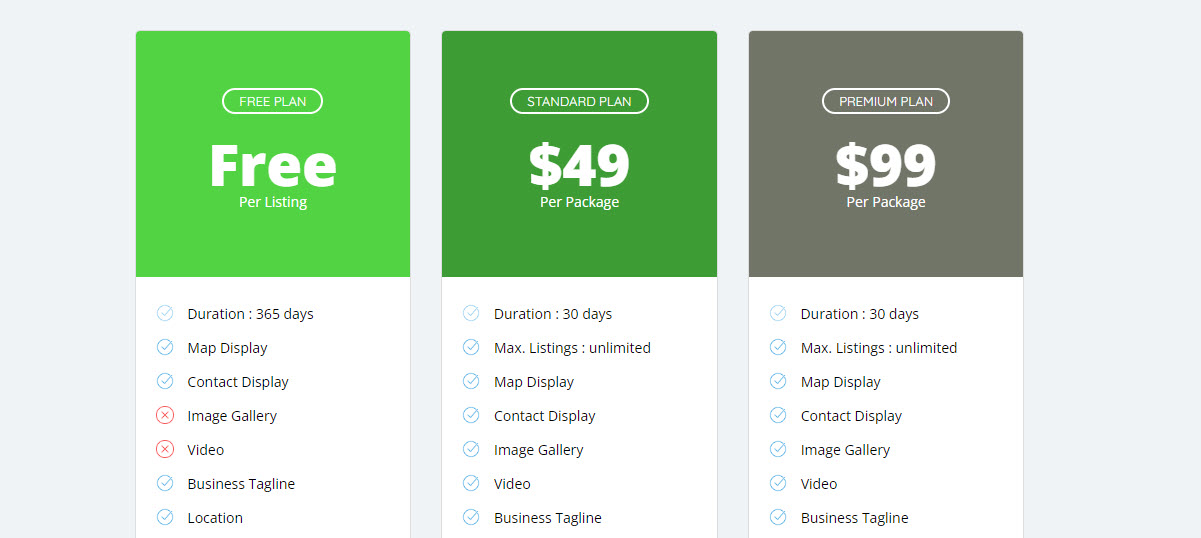Image resolution: width=1201 pixels, height=538 pixels.
Task: Click the $99 price heading
Action: pos(886,165)
